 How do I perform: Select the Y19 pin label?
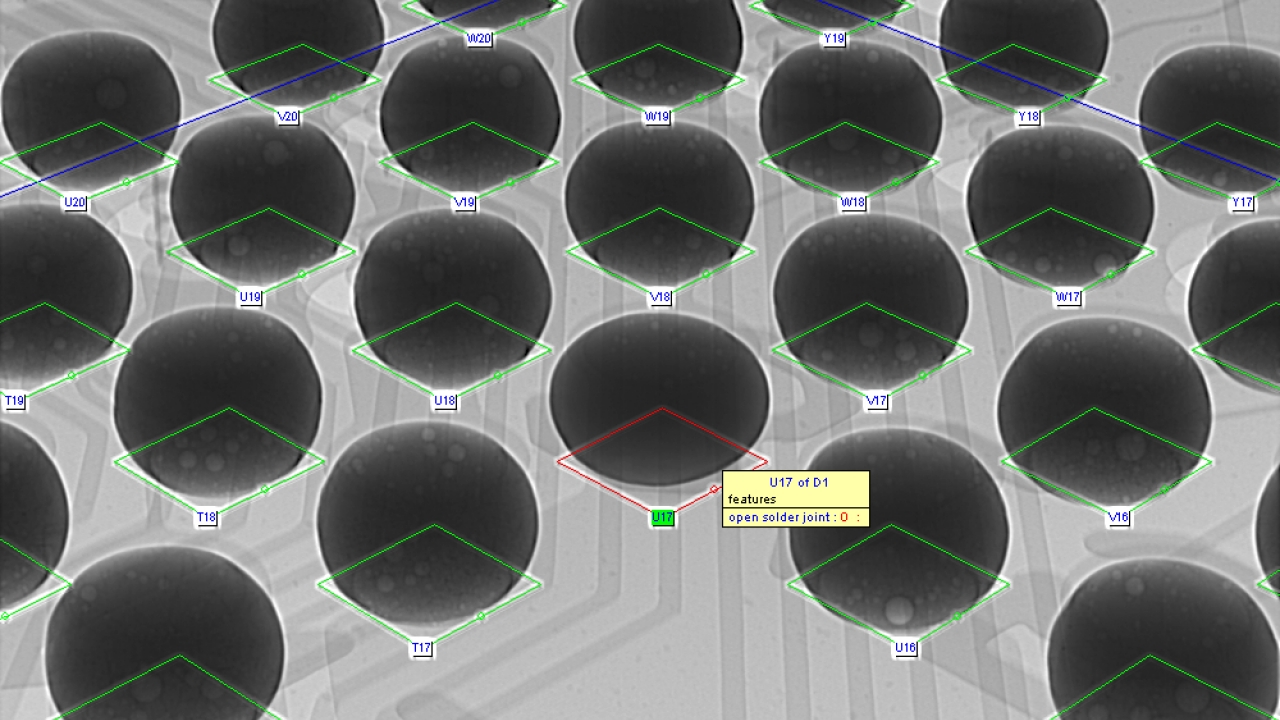tap(833, 39)
